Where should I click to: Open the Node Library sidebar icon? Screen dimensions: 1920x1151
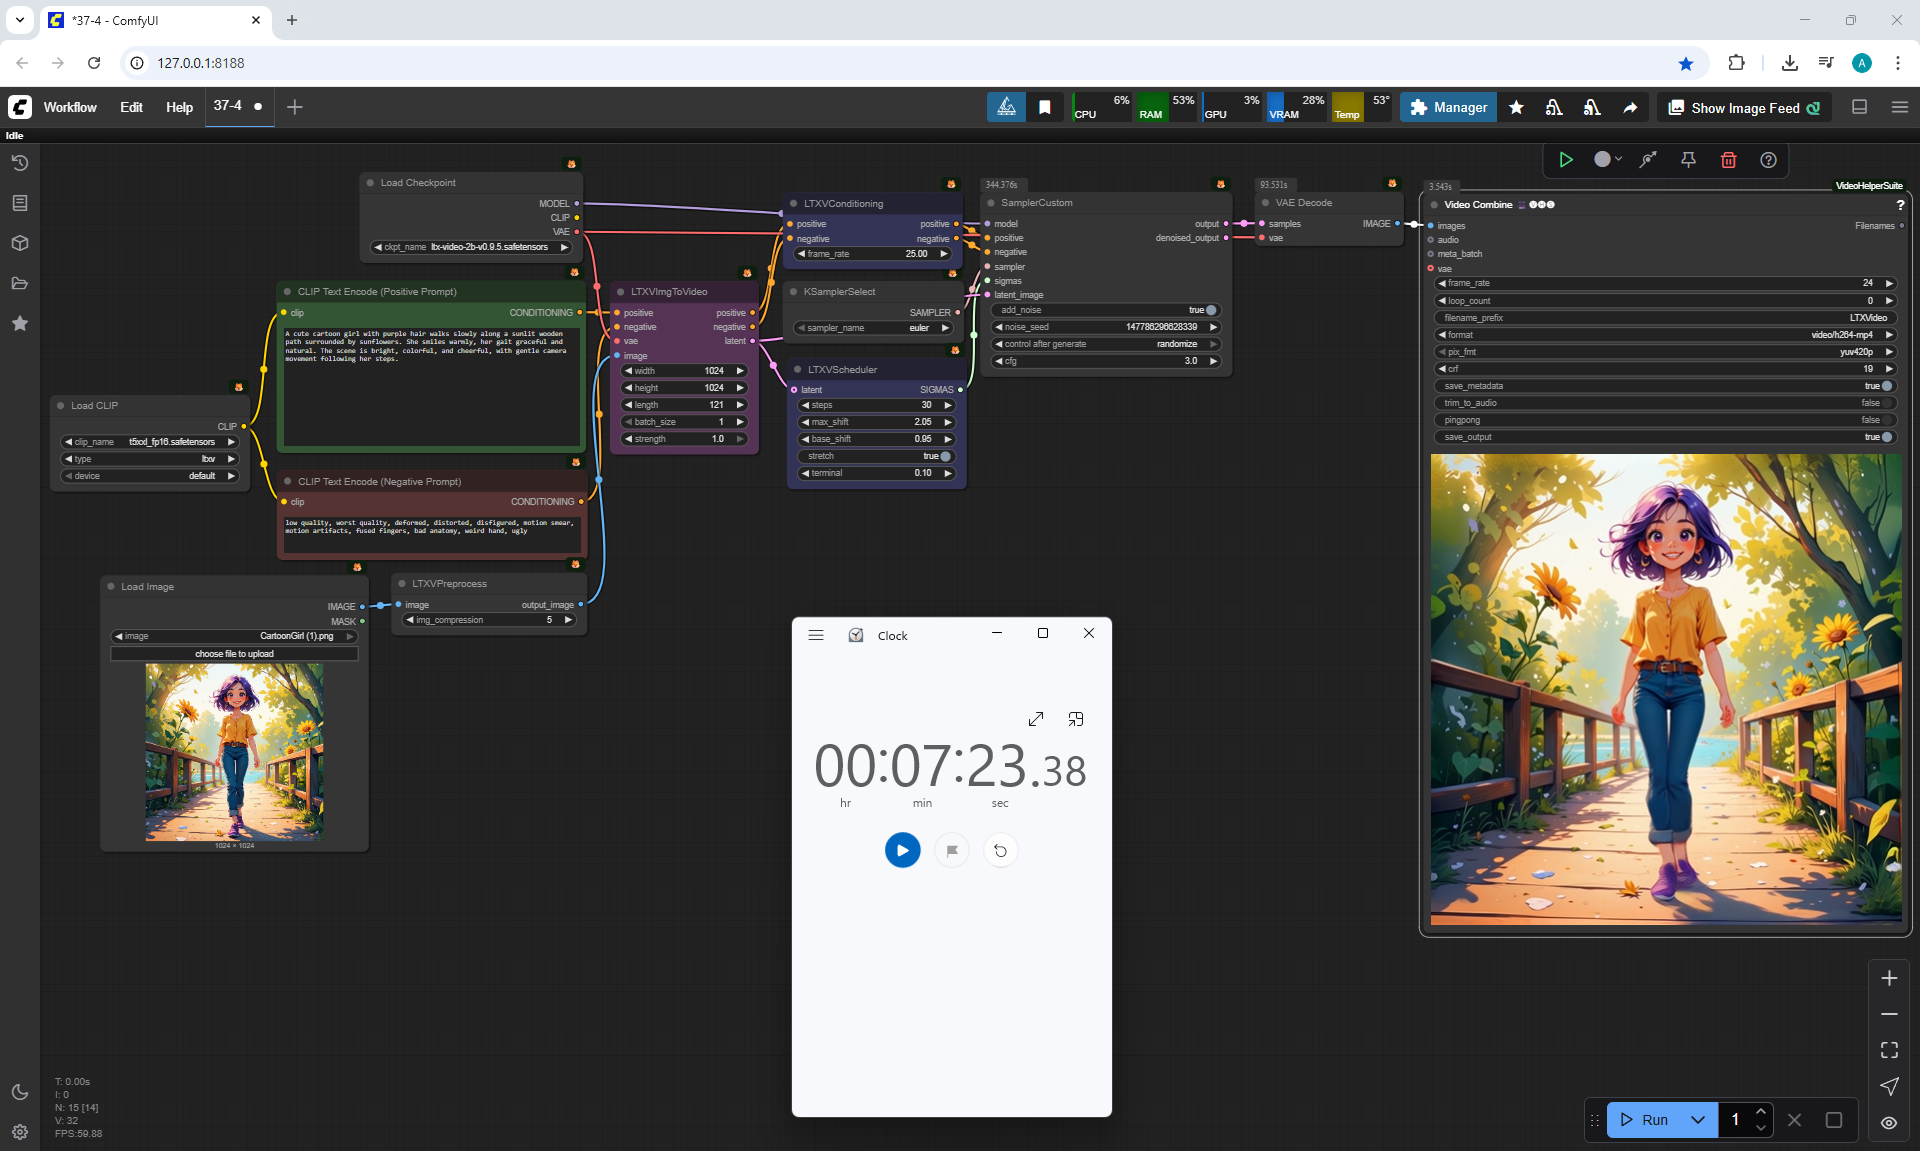click(20, 203)
